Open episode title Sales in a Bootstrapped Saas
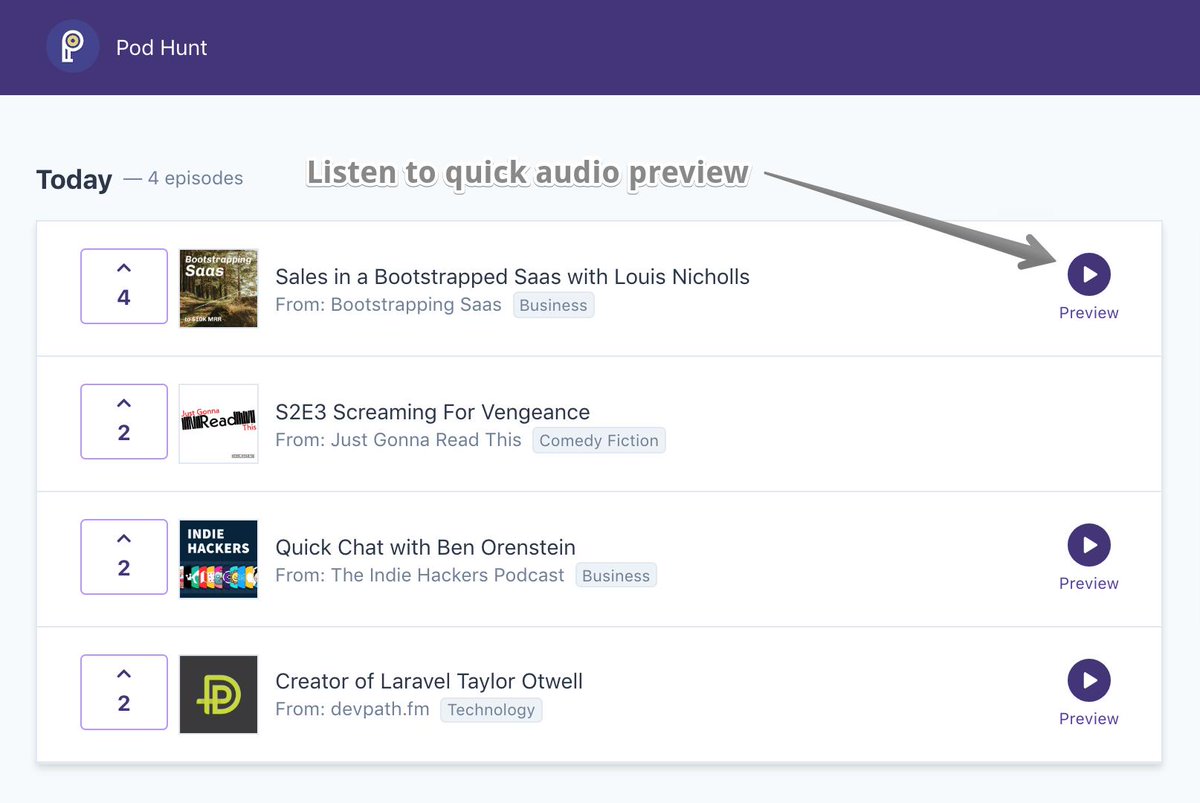This screenshot has width=1200, height=803. 512,277
